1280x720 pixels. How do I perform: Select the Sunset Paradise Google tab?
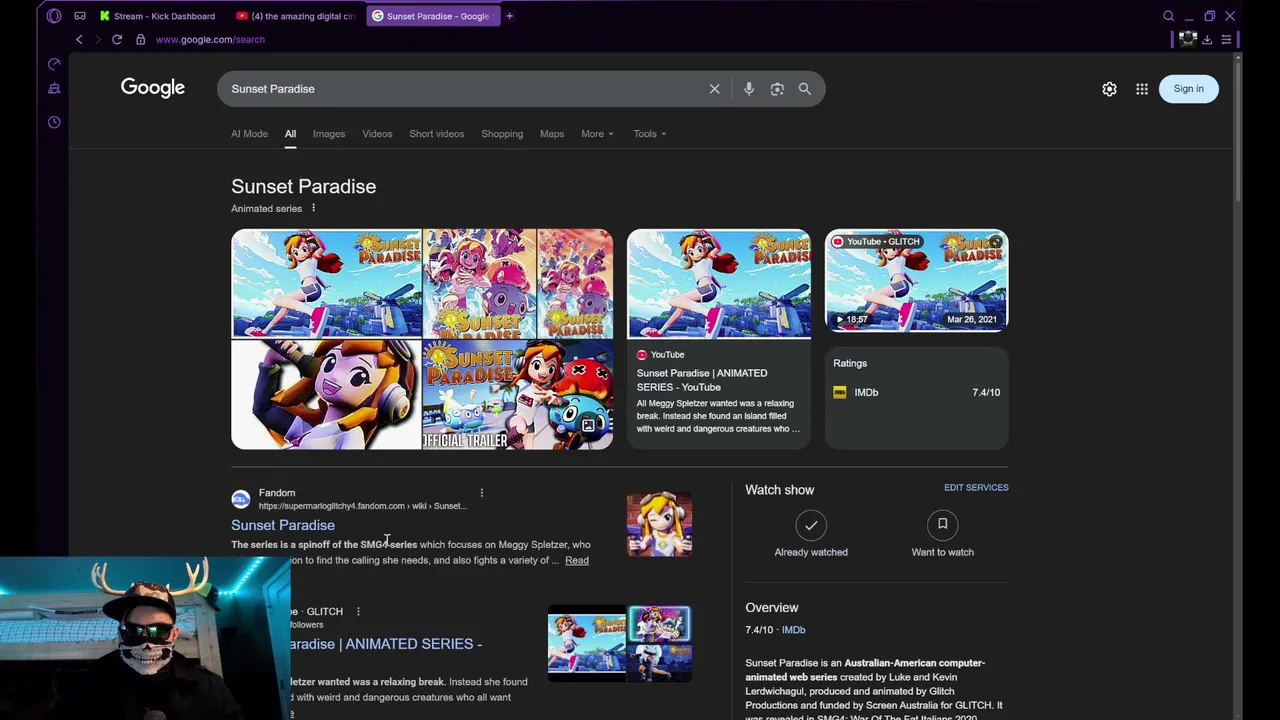[x=432, y=16]
